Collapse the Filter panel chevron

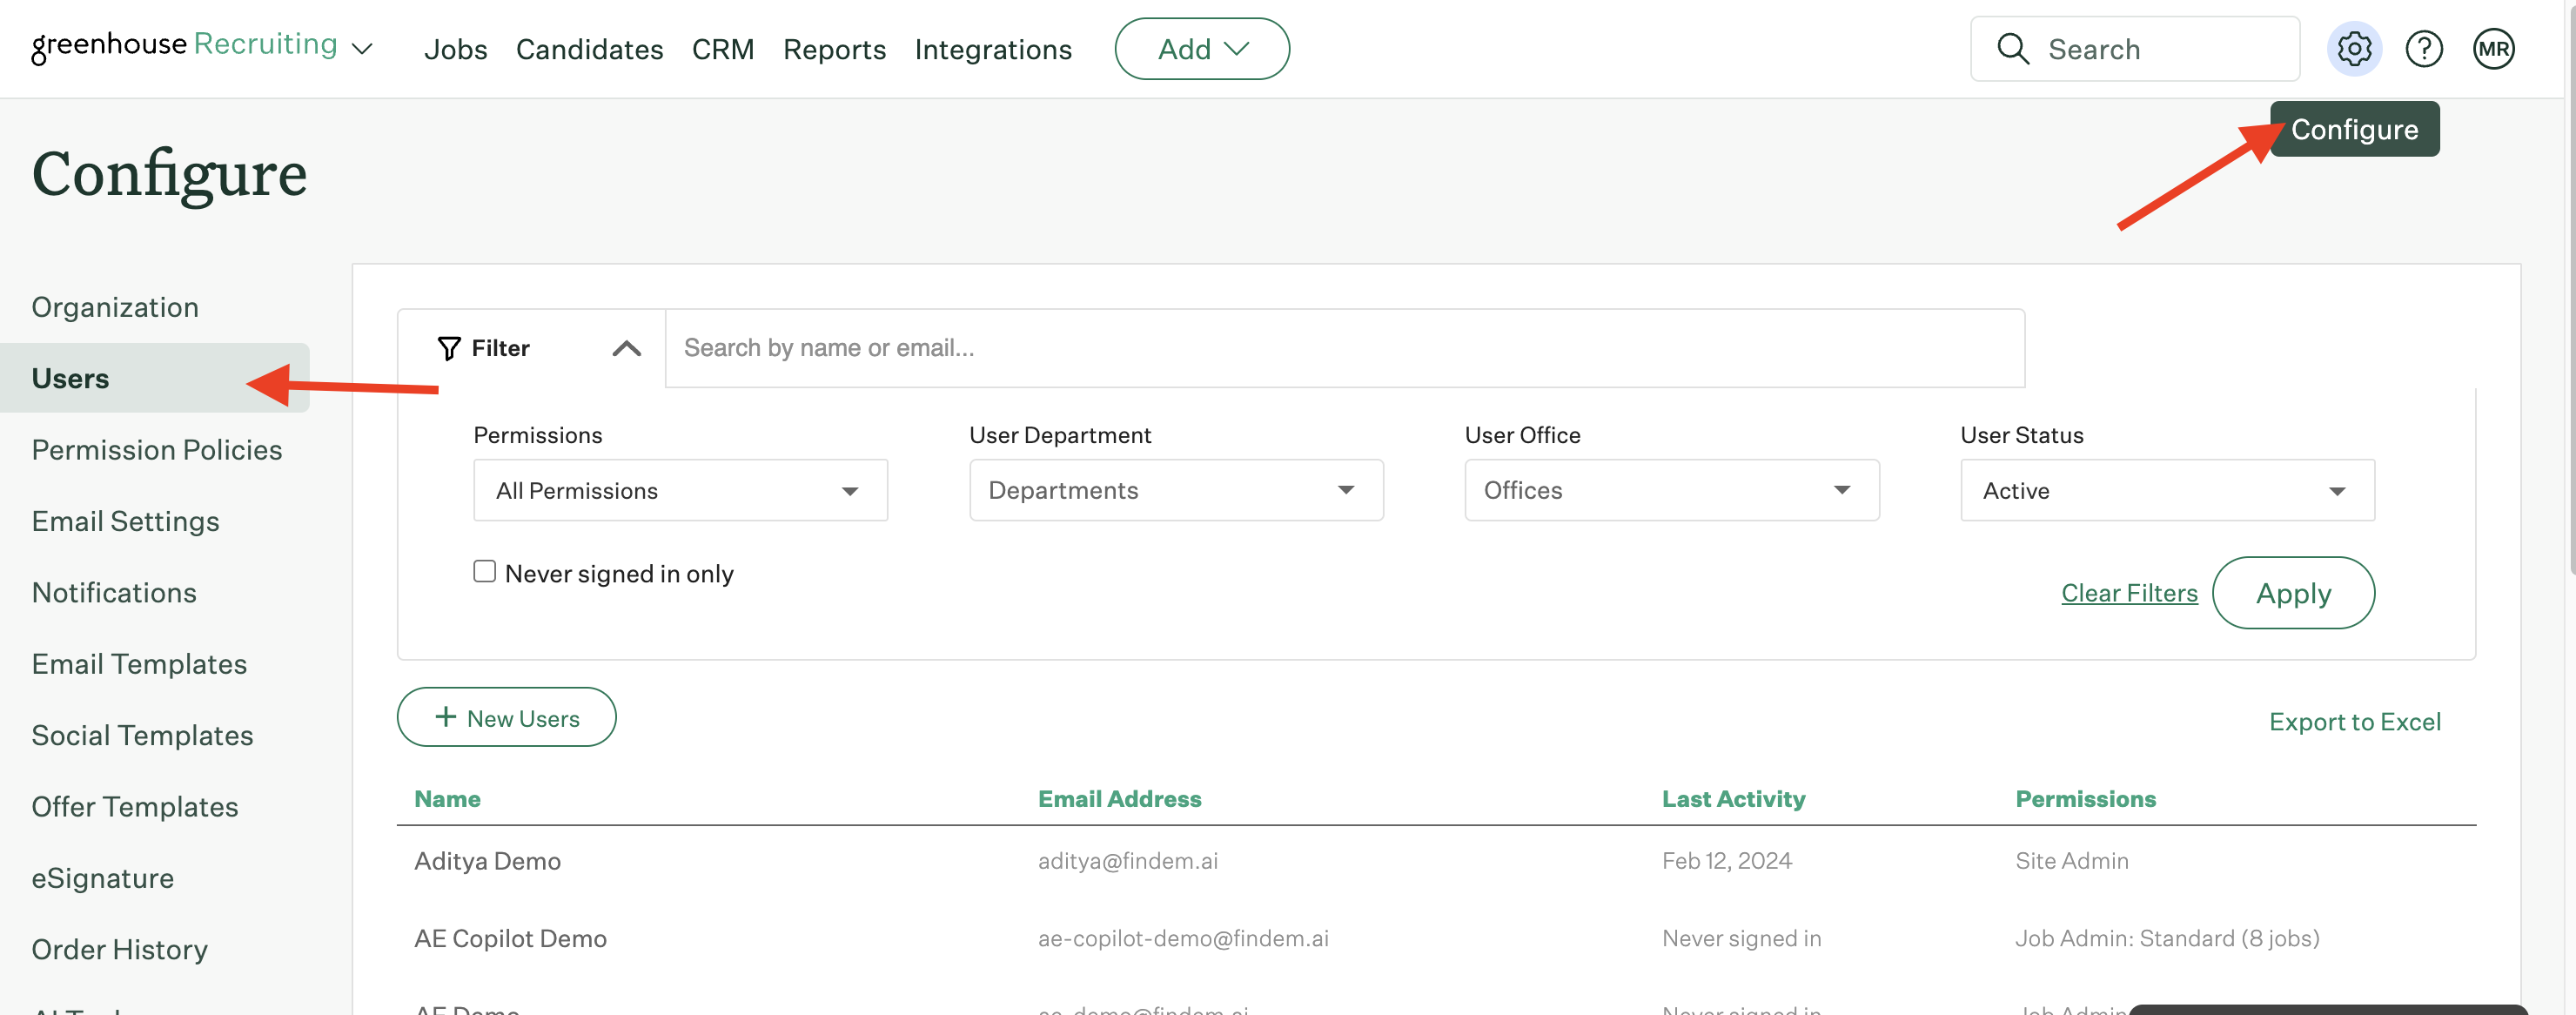click(x=627, y=348)
